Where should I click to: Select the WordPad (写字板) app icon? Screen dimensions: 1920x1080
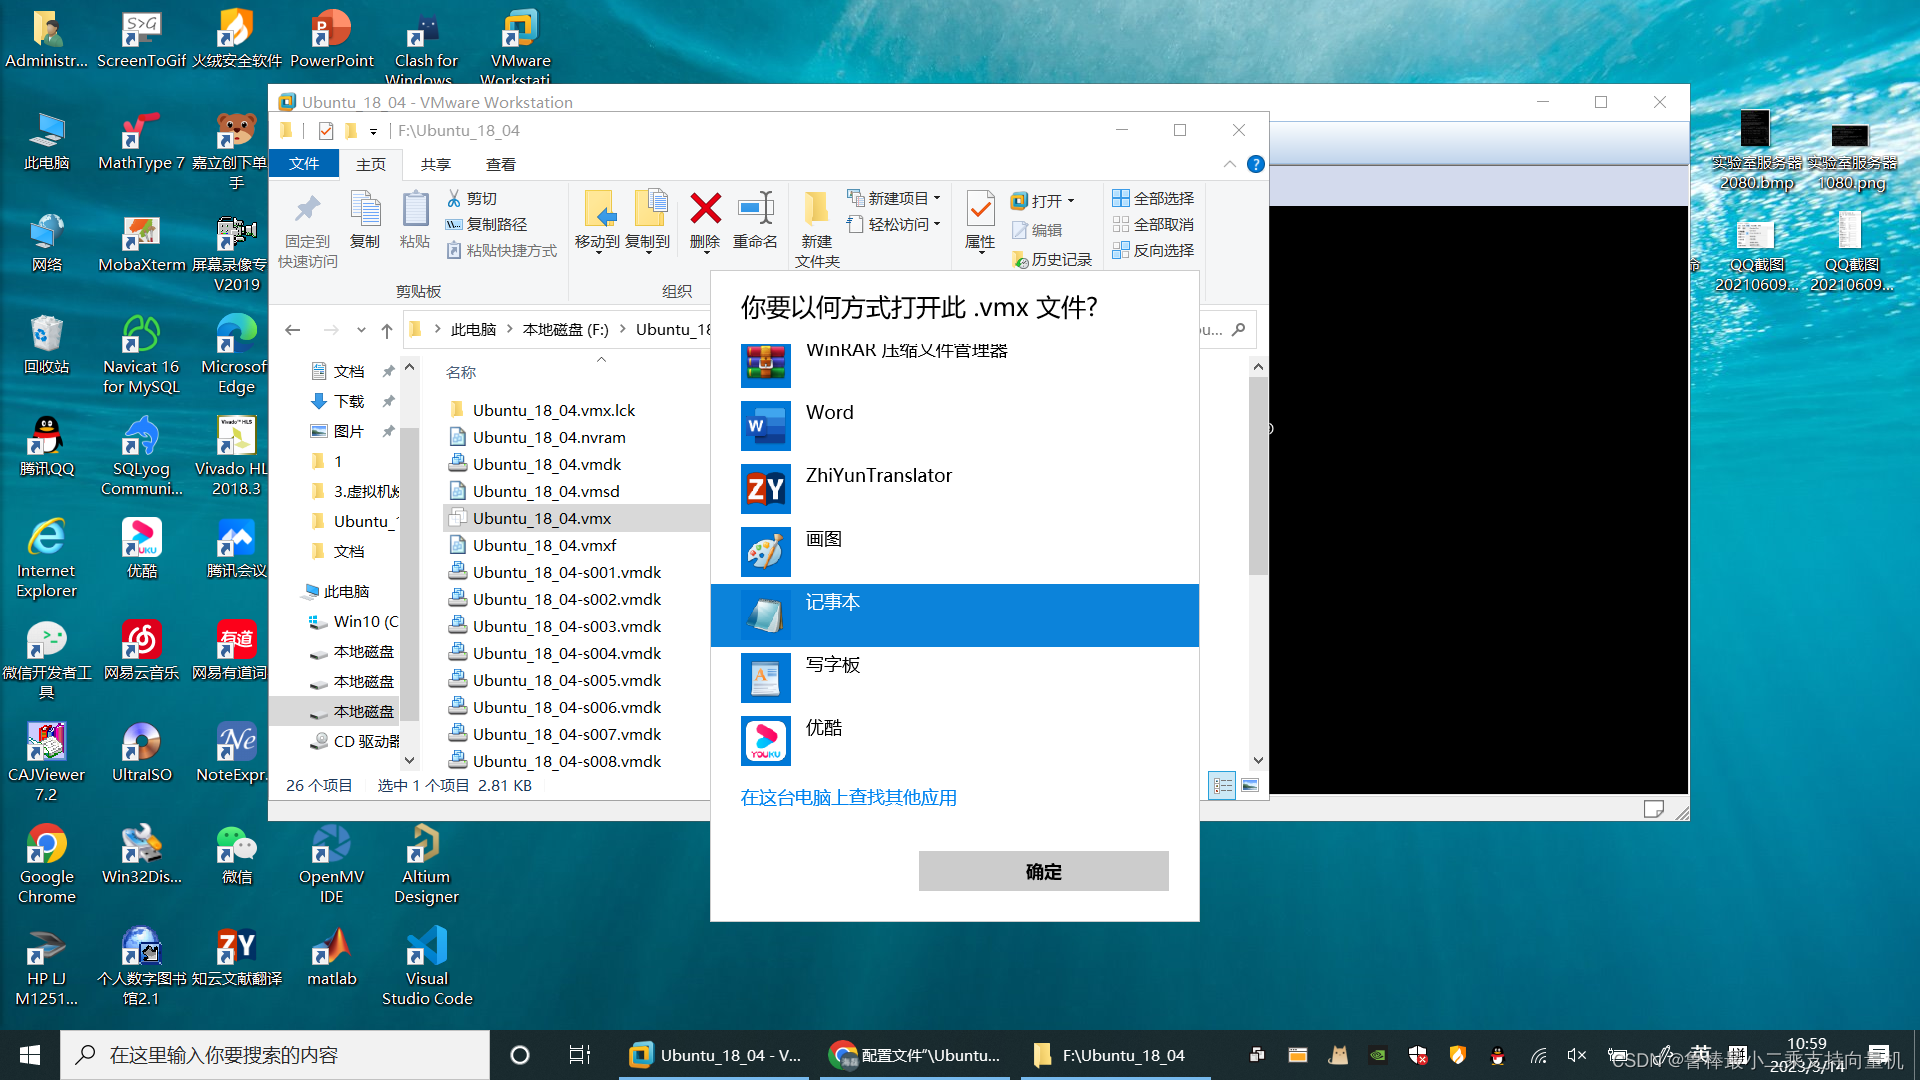pos(766,678)
